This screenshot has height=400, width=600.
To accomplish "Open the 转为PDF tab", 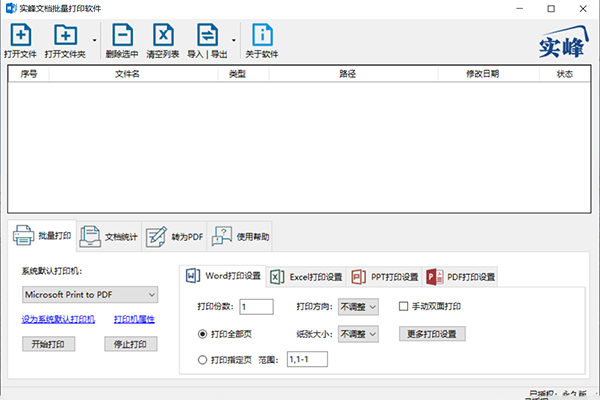I will click(174, 236).
